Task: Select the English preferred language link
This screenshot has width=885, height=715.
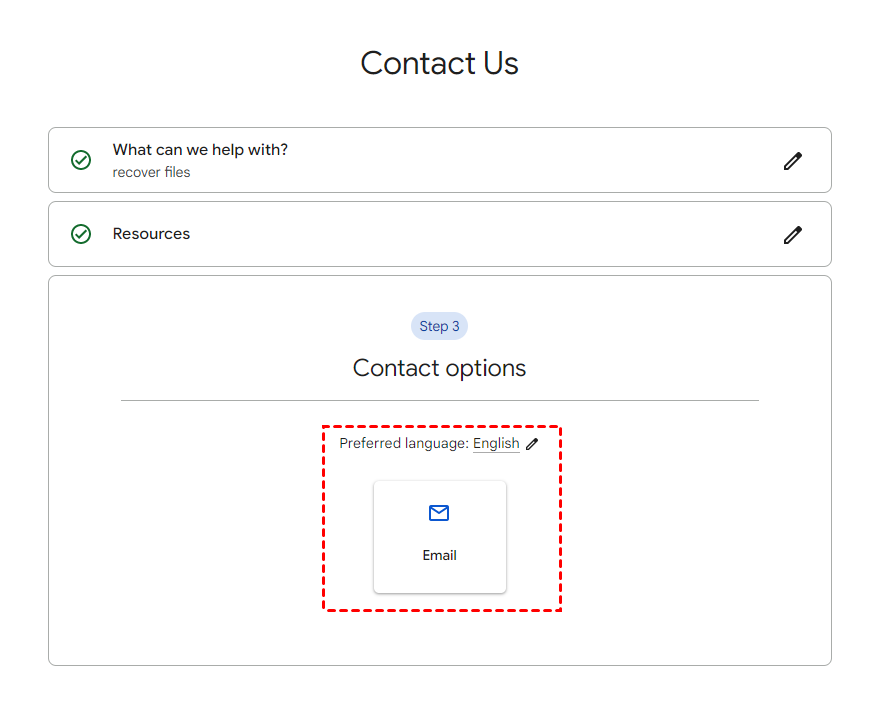Action: (x=496, y=443)
